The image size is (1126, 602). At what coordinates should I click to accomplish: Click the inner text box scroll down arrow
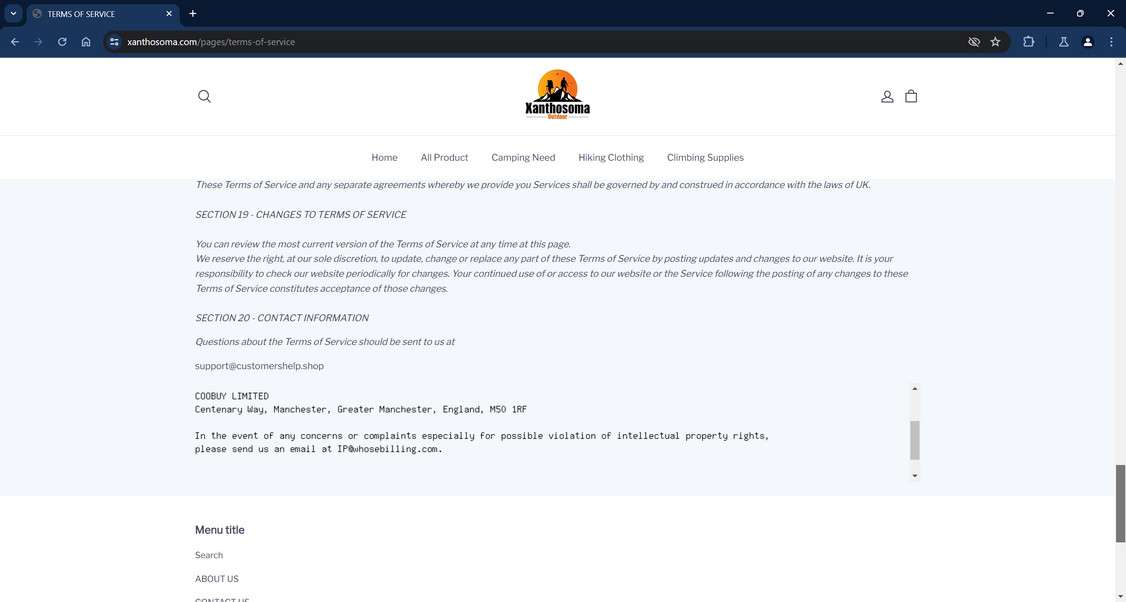coord(915,476)
